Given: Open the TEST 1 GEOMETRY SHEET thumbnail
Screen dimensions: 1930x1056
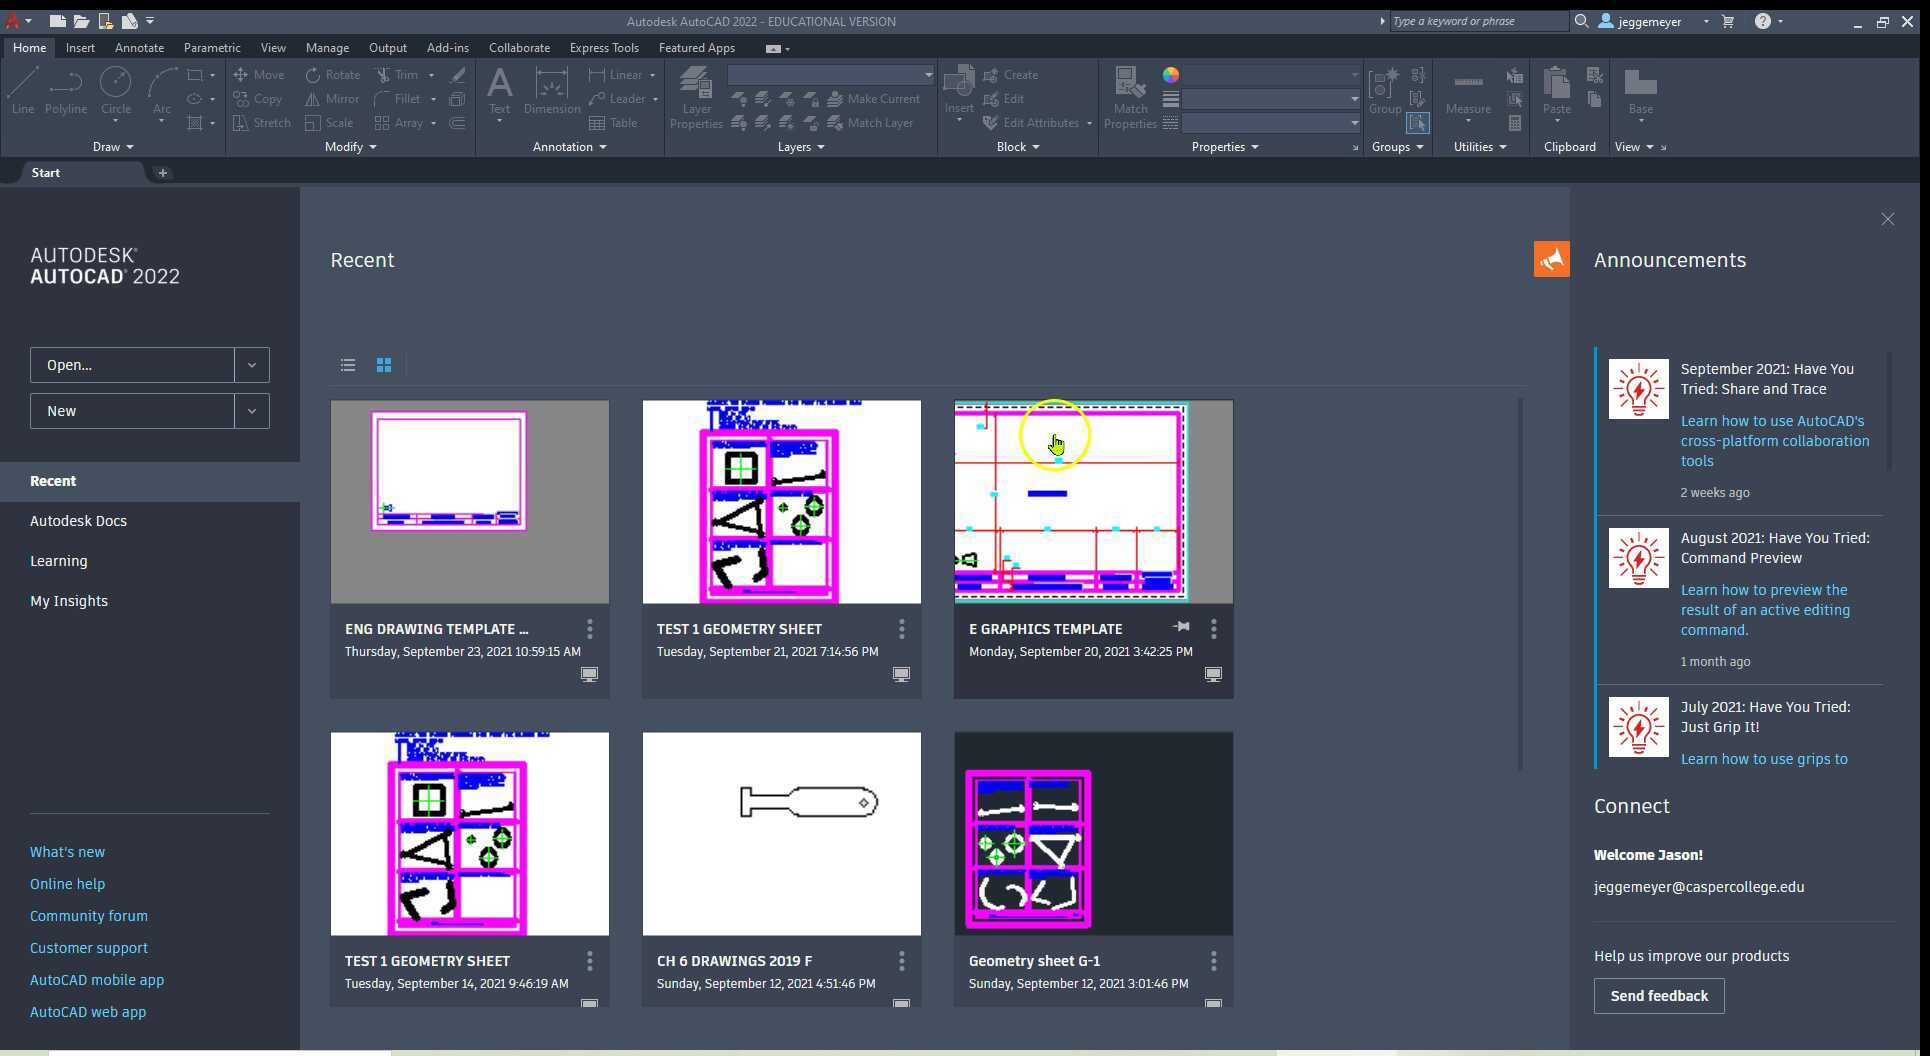Looking at the screenshot, I should click(x=781, y=502).
